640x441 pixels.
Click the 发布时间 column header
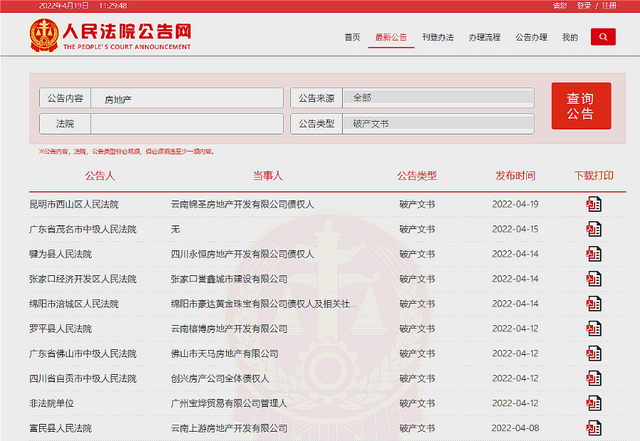click(515, 176)
